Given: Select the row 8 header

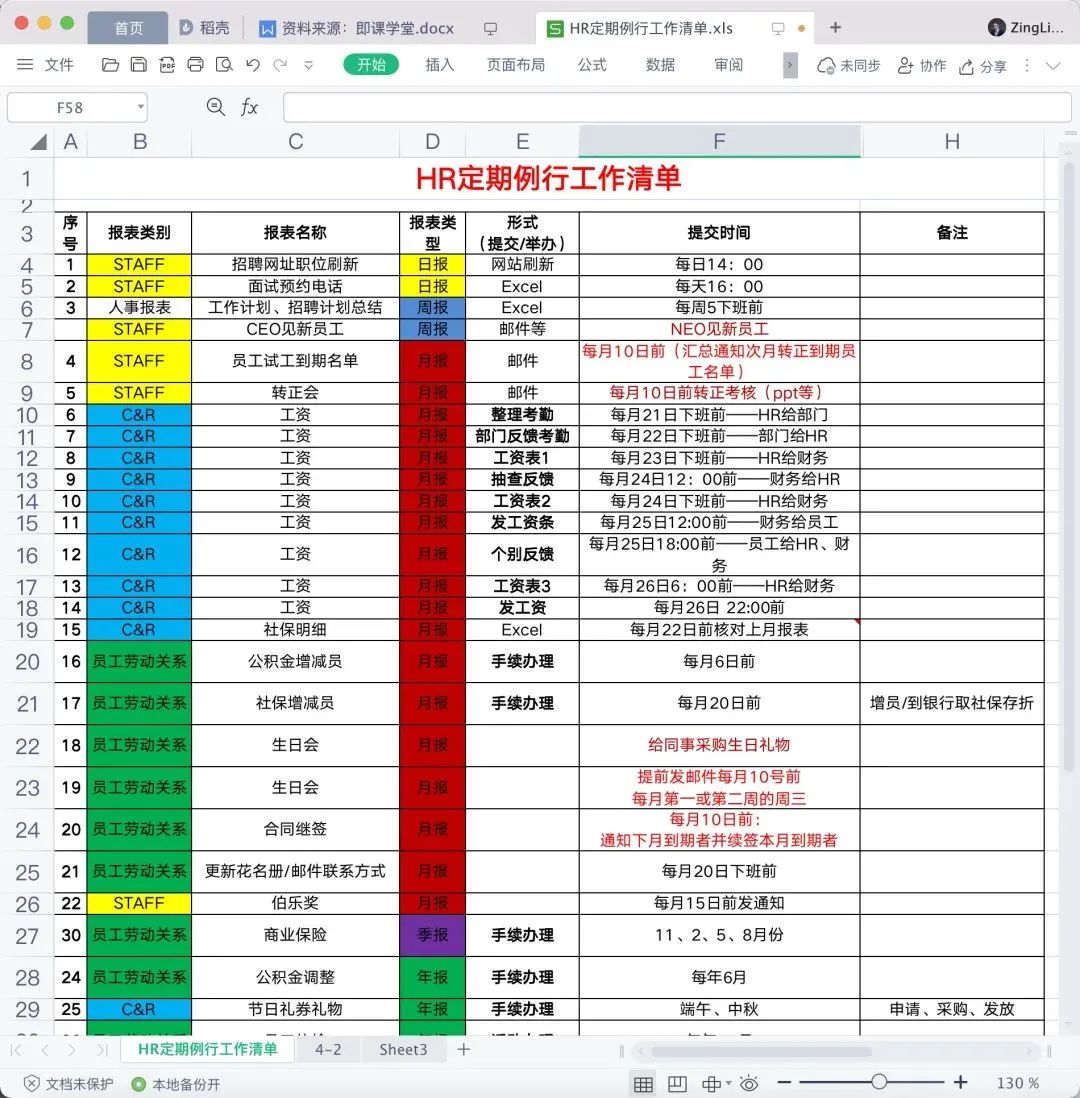Looking at the screenshot, I should [x=27, y=361].
